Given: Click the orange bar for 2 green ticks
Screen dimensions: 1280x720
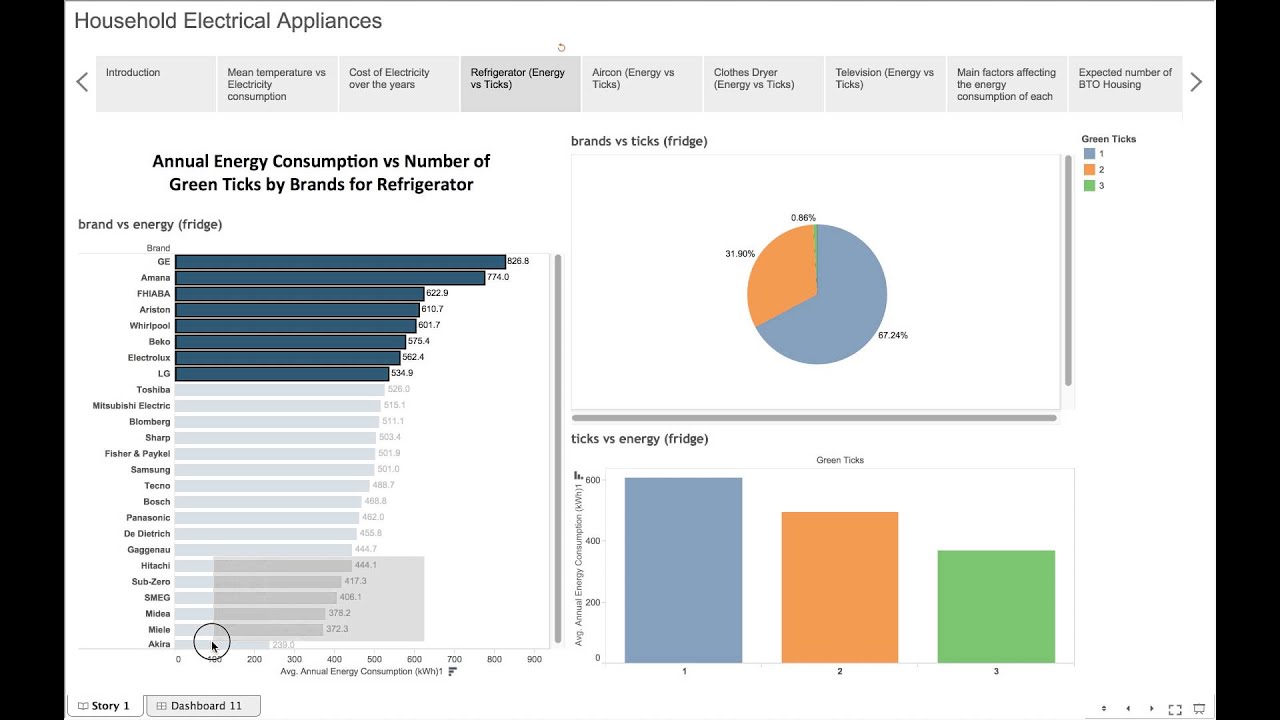Looking at the screenshot, I should click(x=840, y=587).
